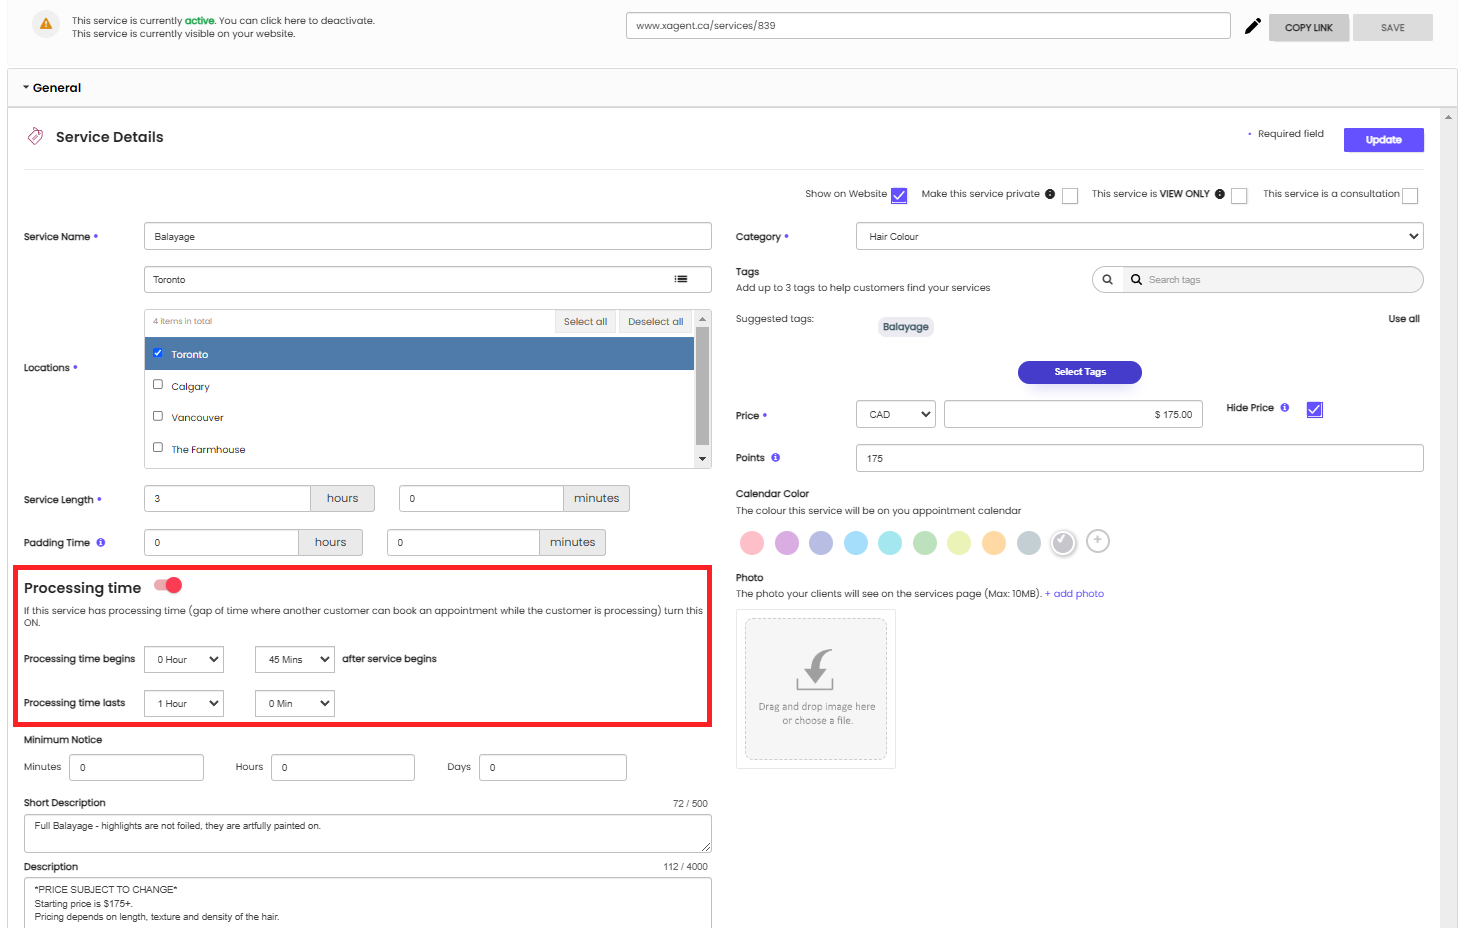Click the Service Name field
The image size is (1464, 928).
coord(428,236)
